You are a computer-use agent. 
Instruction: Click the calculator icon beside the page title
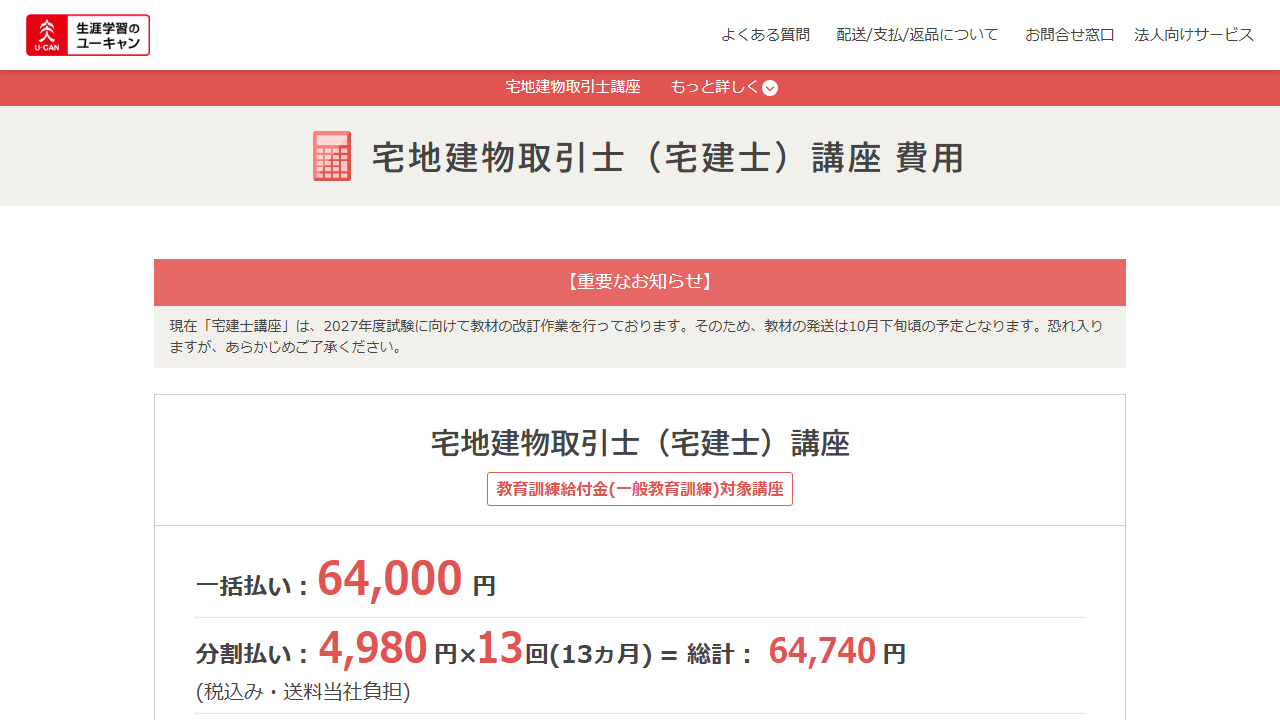pyautogui.click(x=332, y=156)
